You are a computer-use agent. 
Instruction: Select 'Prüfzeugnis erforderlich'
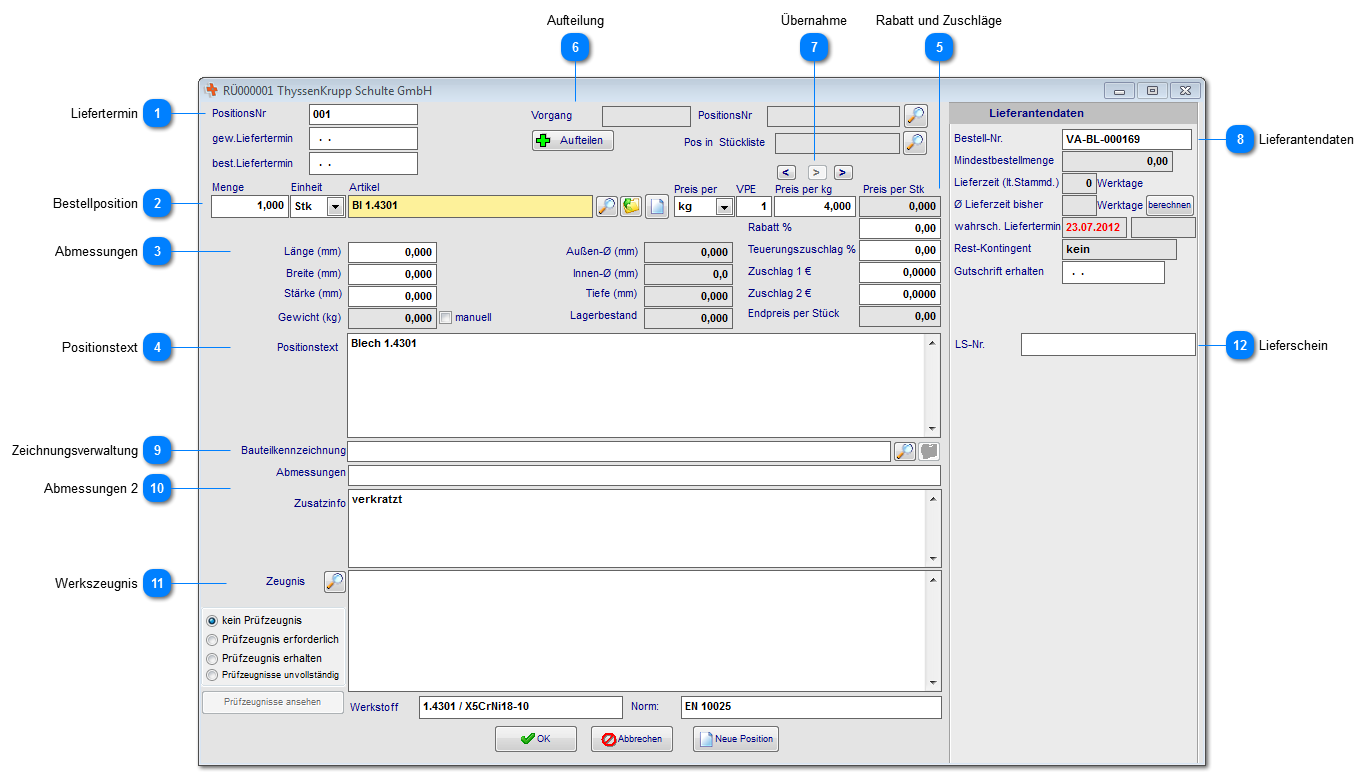tap(211, 639)
